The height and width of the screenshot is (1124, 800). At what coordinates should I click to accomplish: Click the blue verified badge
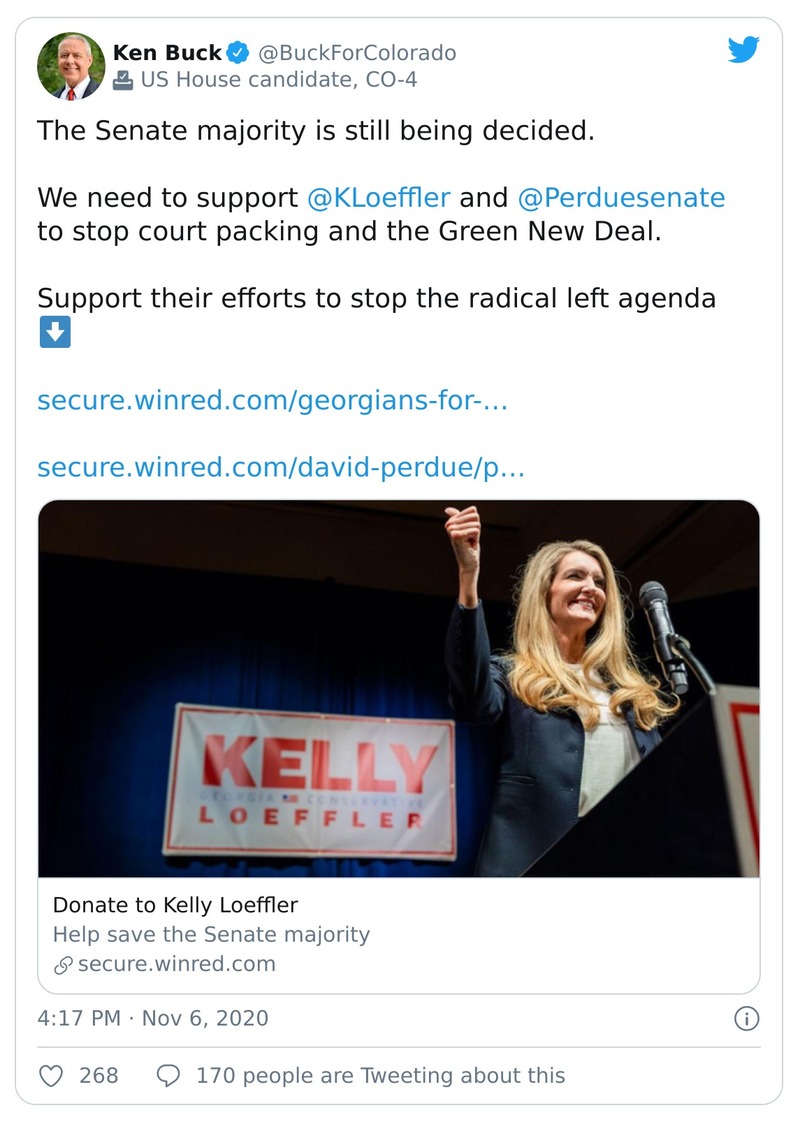tap(237, 53)
